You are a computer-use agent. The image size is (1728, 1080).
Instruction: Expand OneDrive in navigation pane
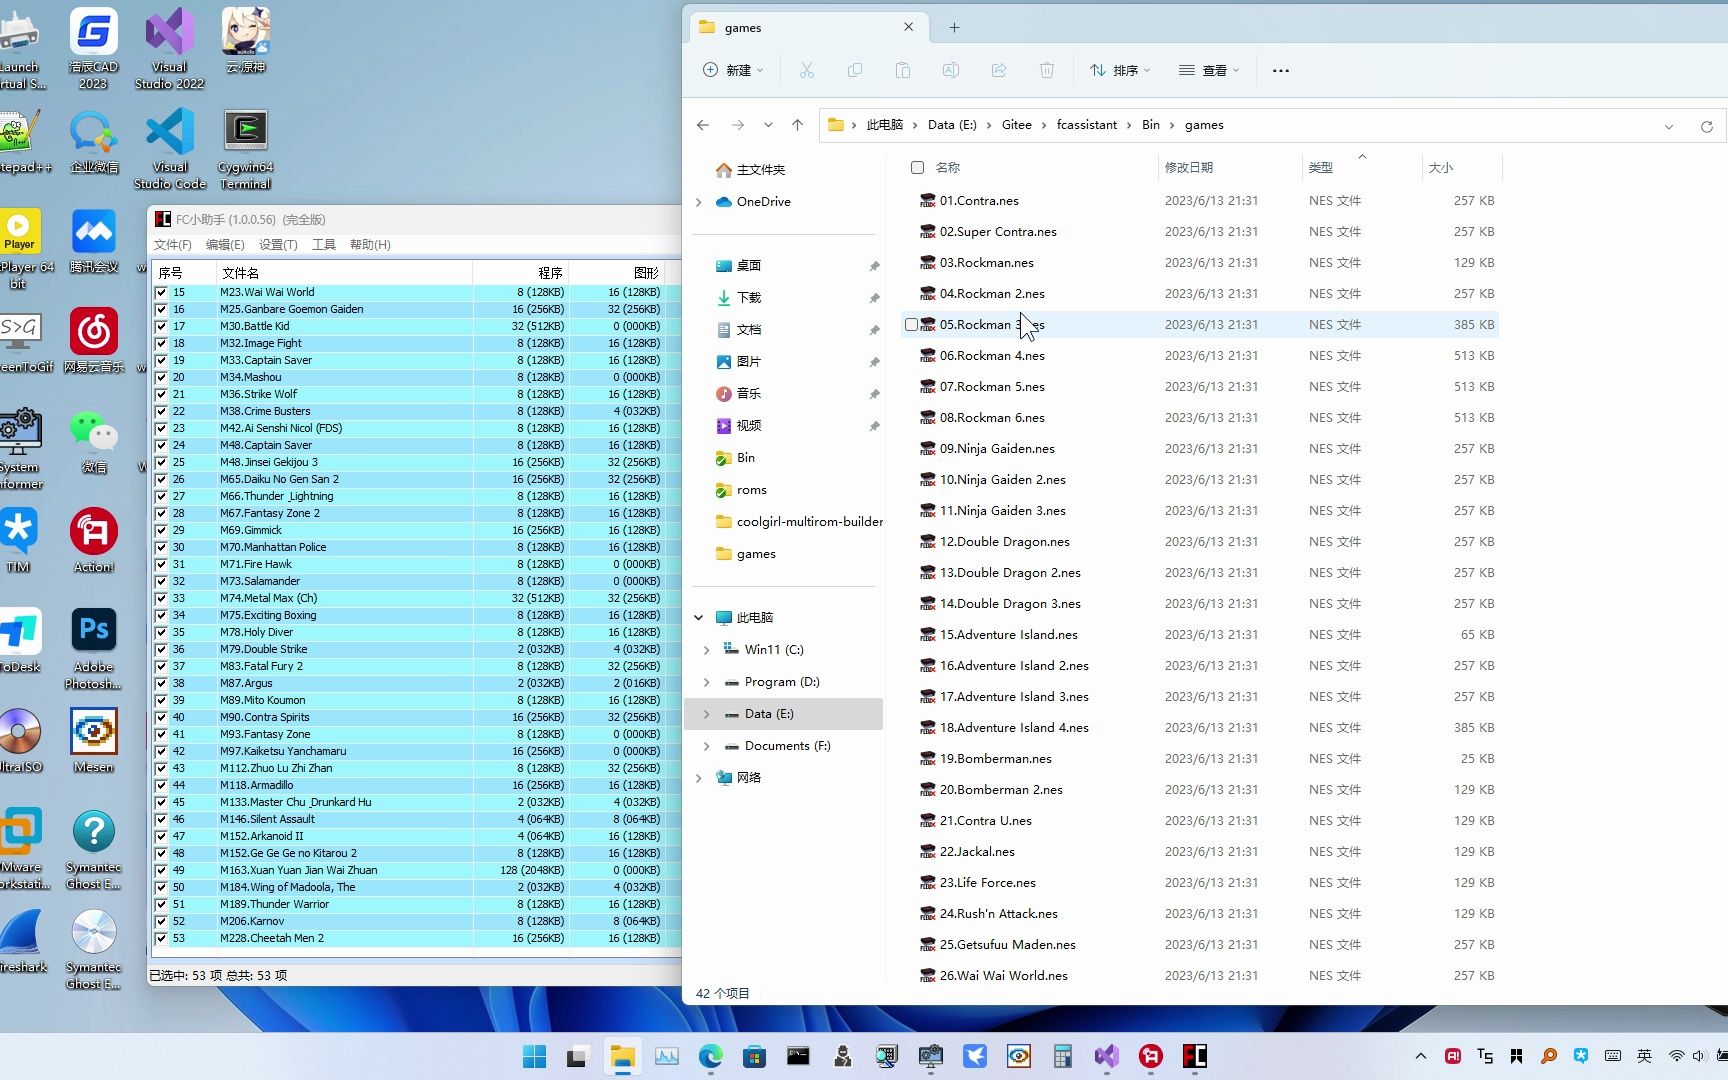pyautogui.click(x=698, y=202)
